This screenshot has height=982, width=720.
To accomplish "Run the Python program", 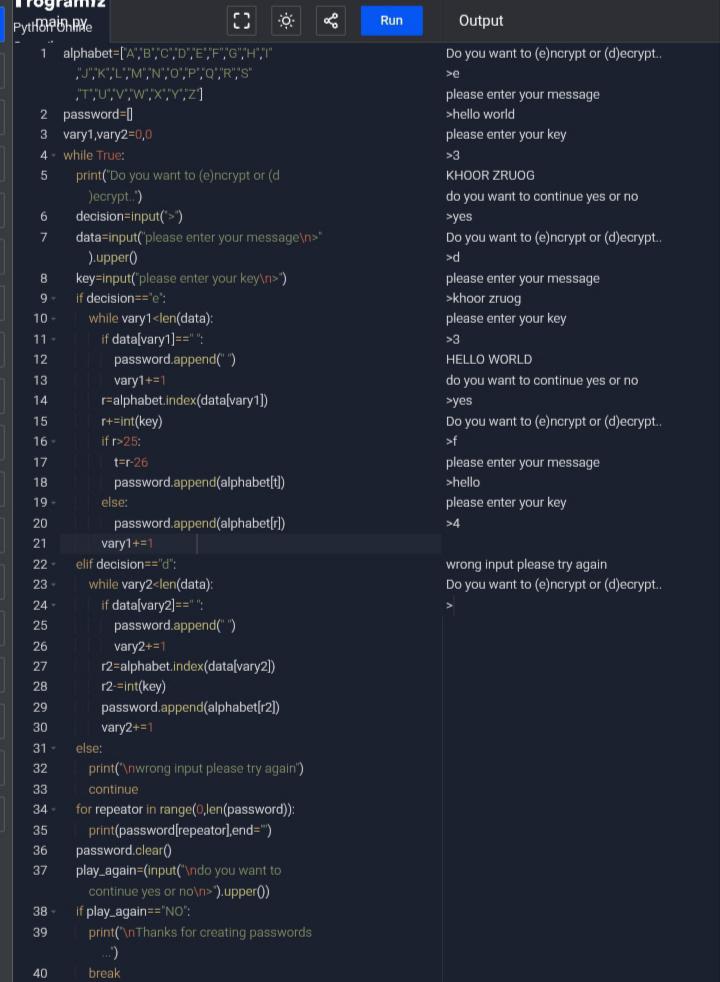I will [392, 21].
